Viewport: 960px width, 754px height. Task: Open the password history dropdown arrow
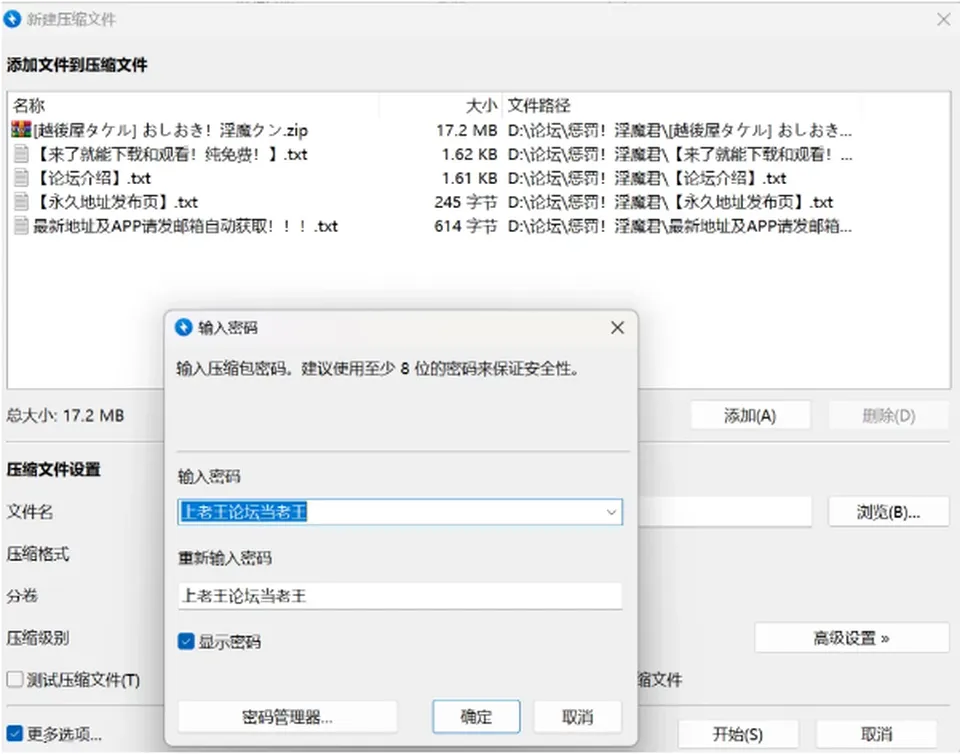pyautogui.click(x=611, y=512)
